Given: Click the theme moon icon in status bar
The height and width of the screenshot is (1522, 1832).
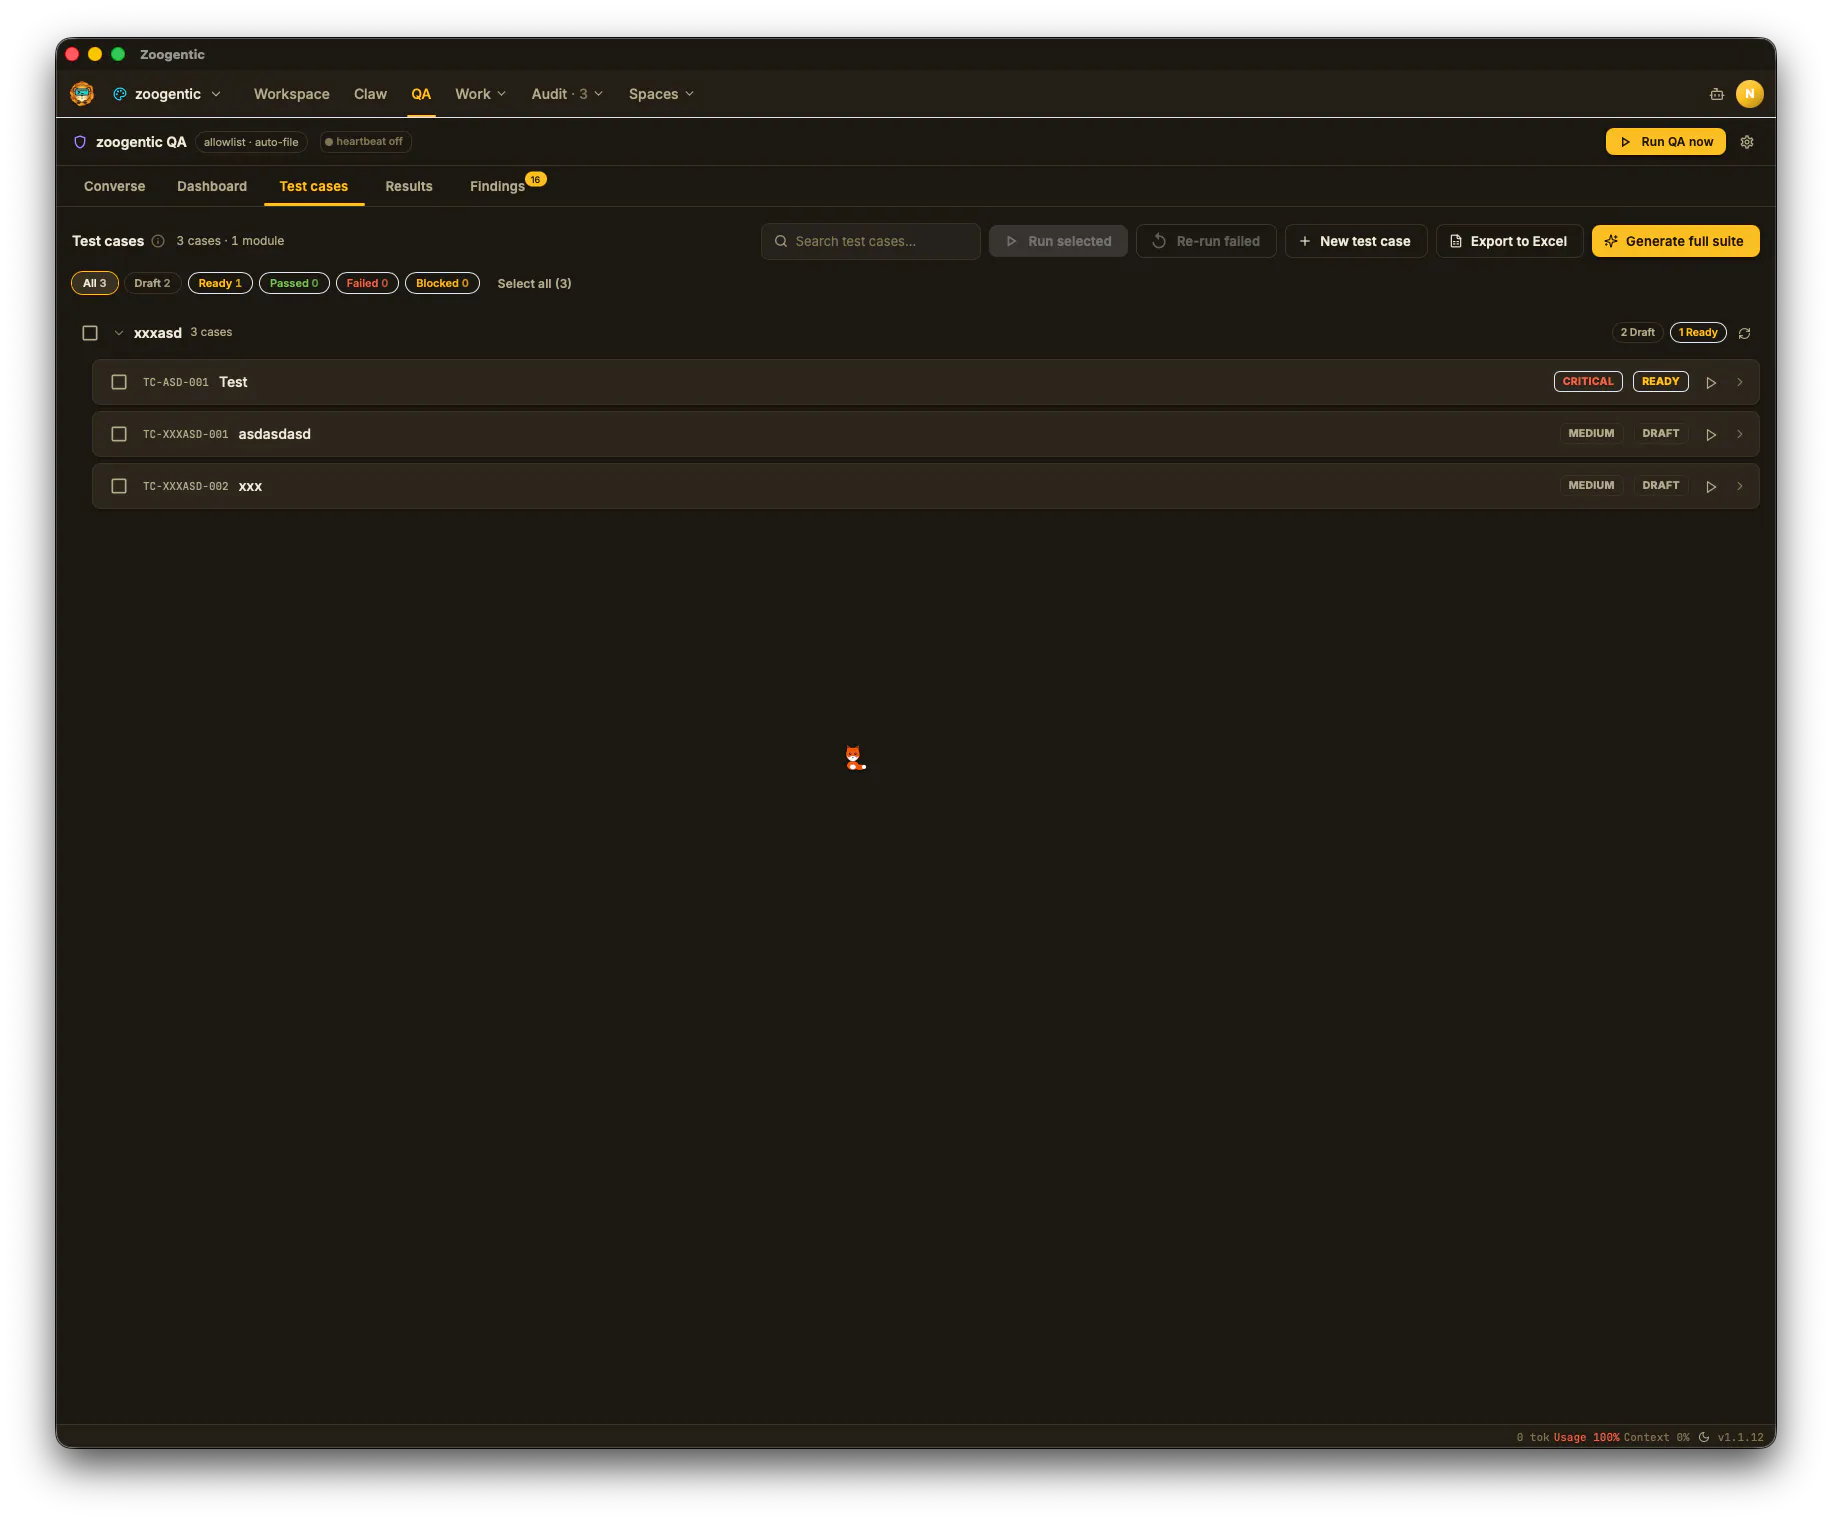Looking at the screenshot, I should [x=1704, y=1437].
